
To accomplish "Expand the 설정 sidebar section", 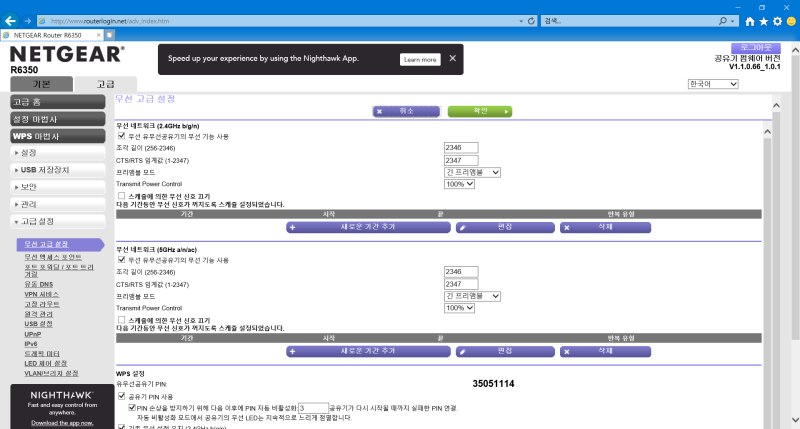I will point(58,153).
